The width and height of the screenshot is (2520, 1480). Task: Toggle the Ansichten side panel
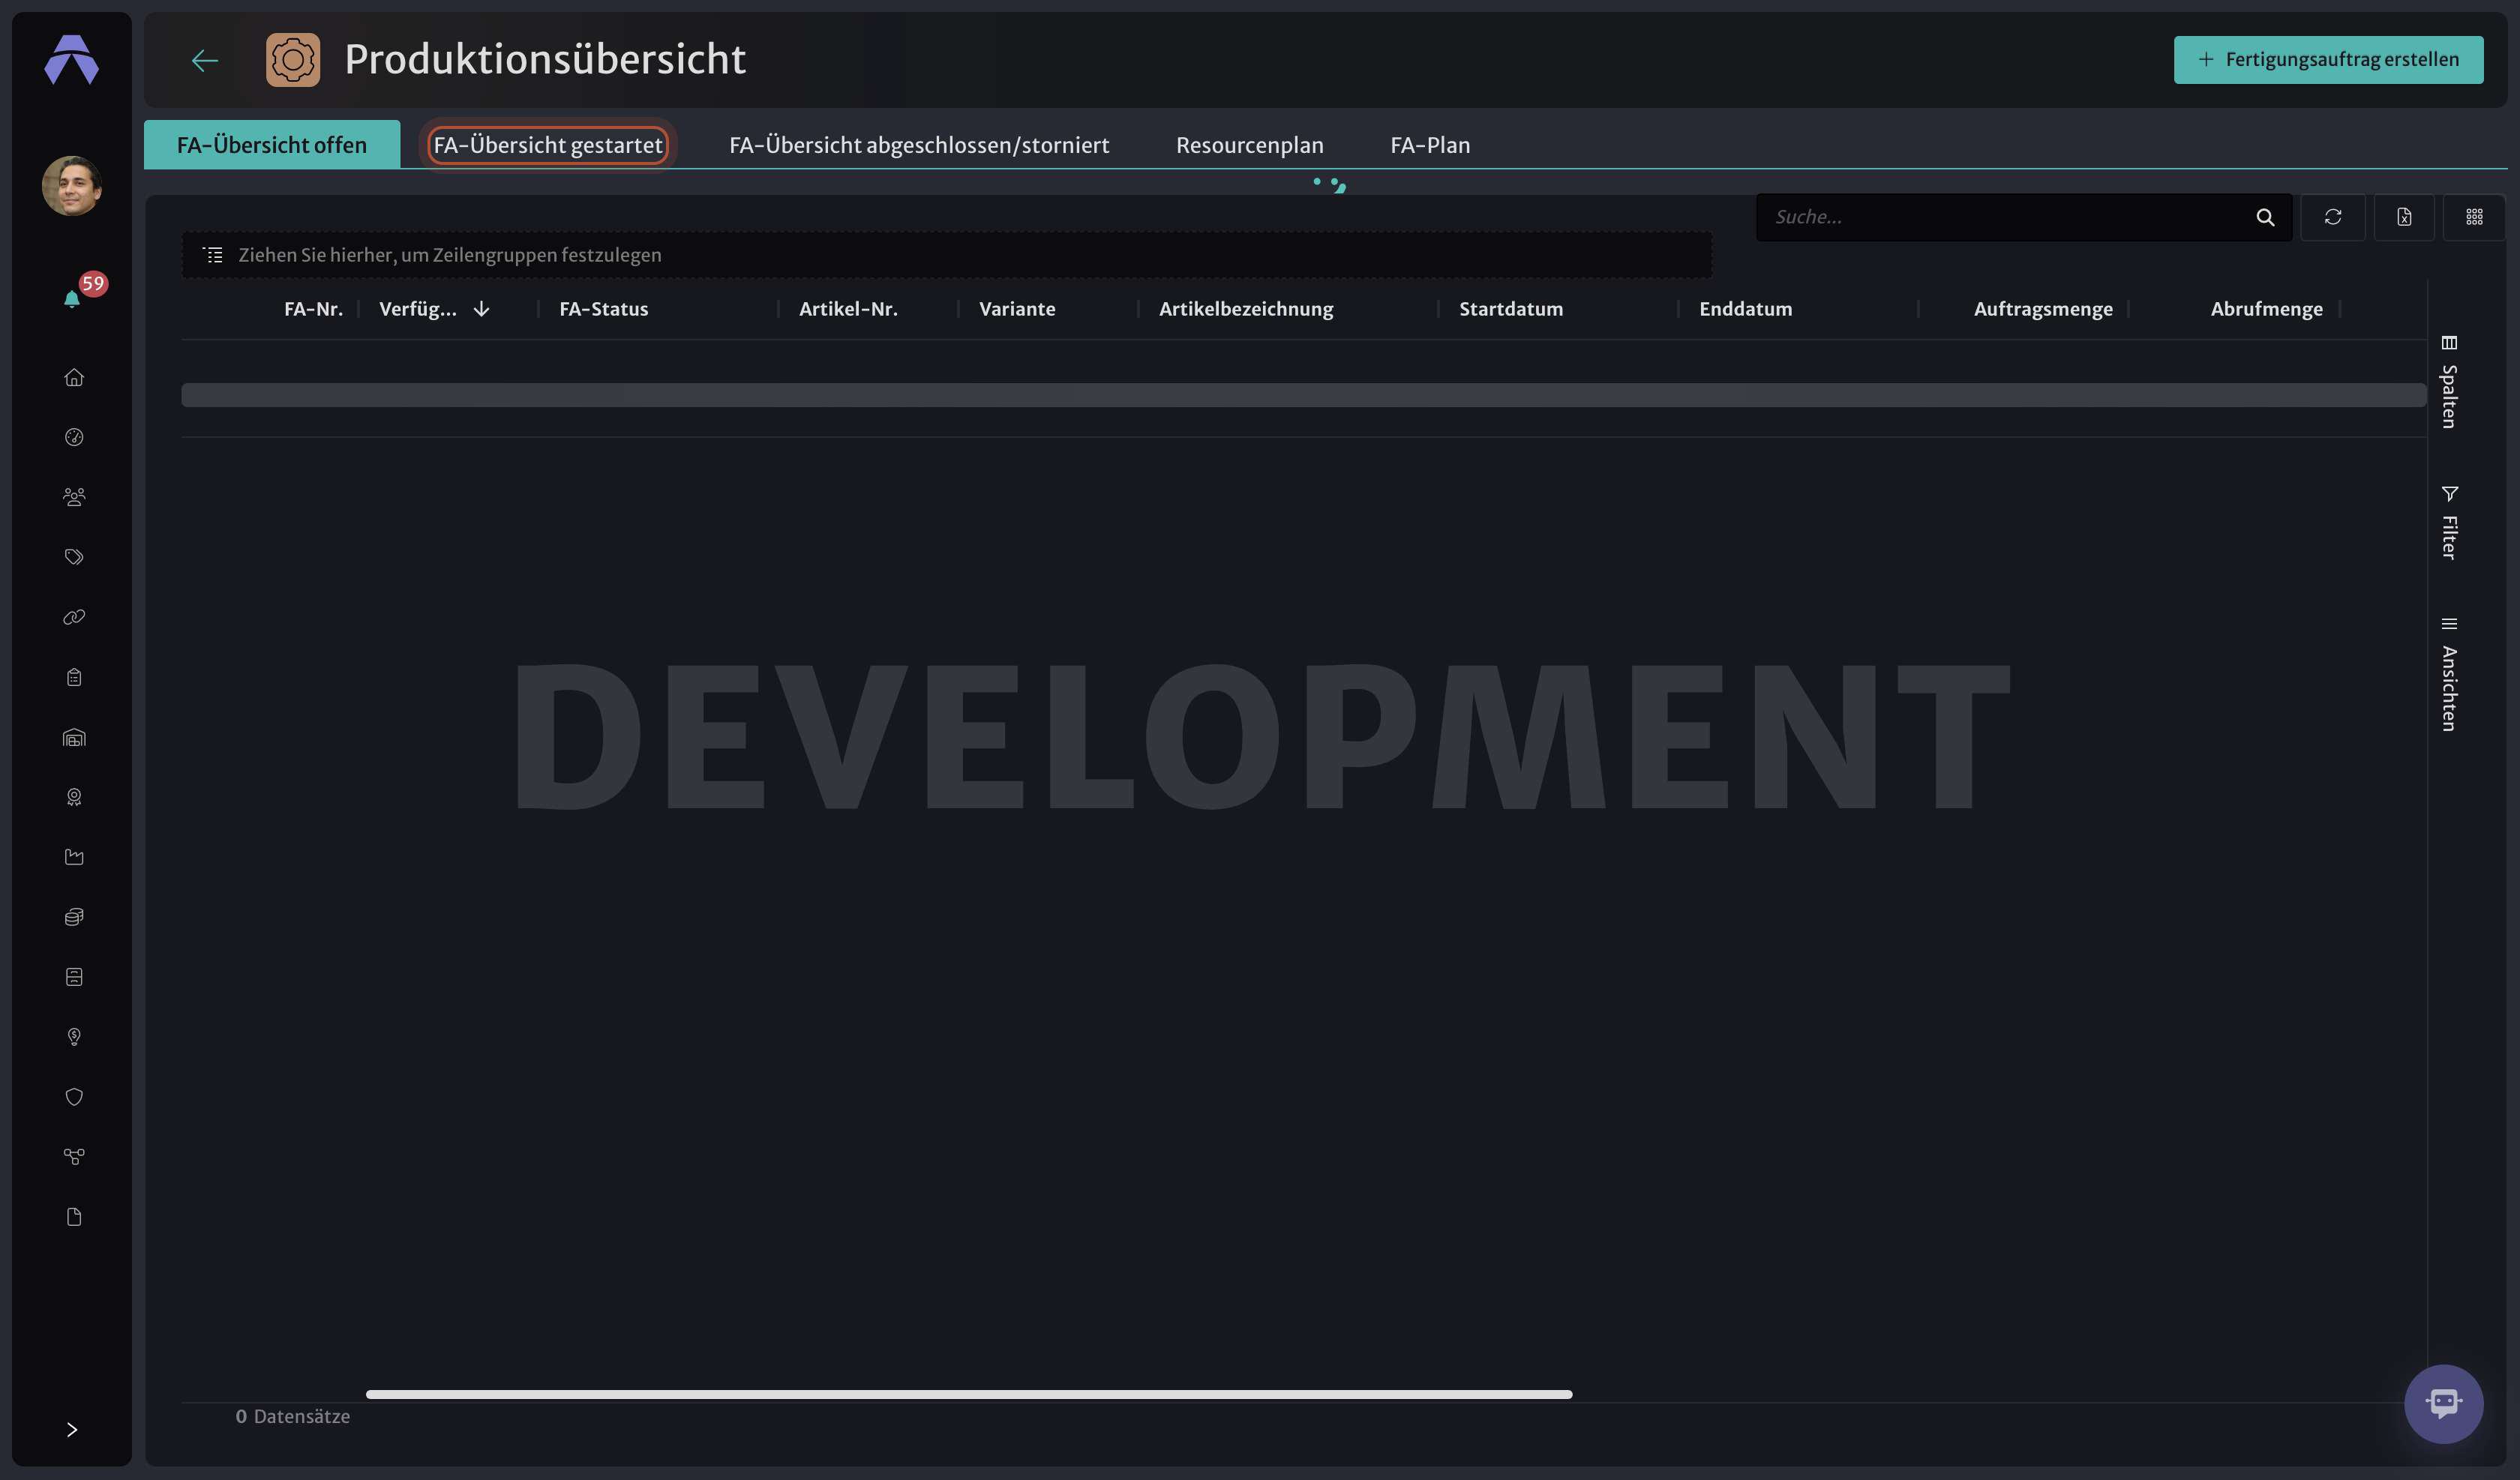pos(2449,674)
